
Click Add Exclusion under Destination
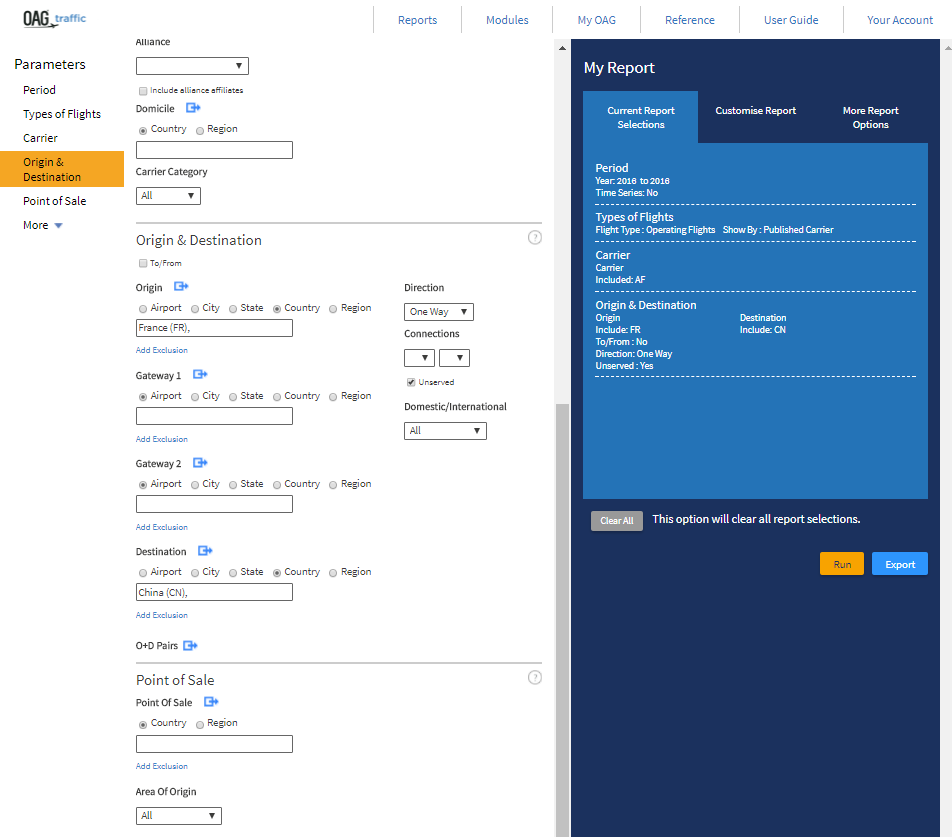coord(162,615)
